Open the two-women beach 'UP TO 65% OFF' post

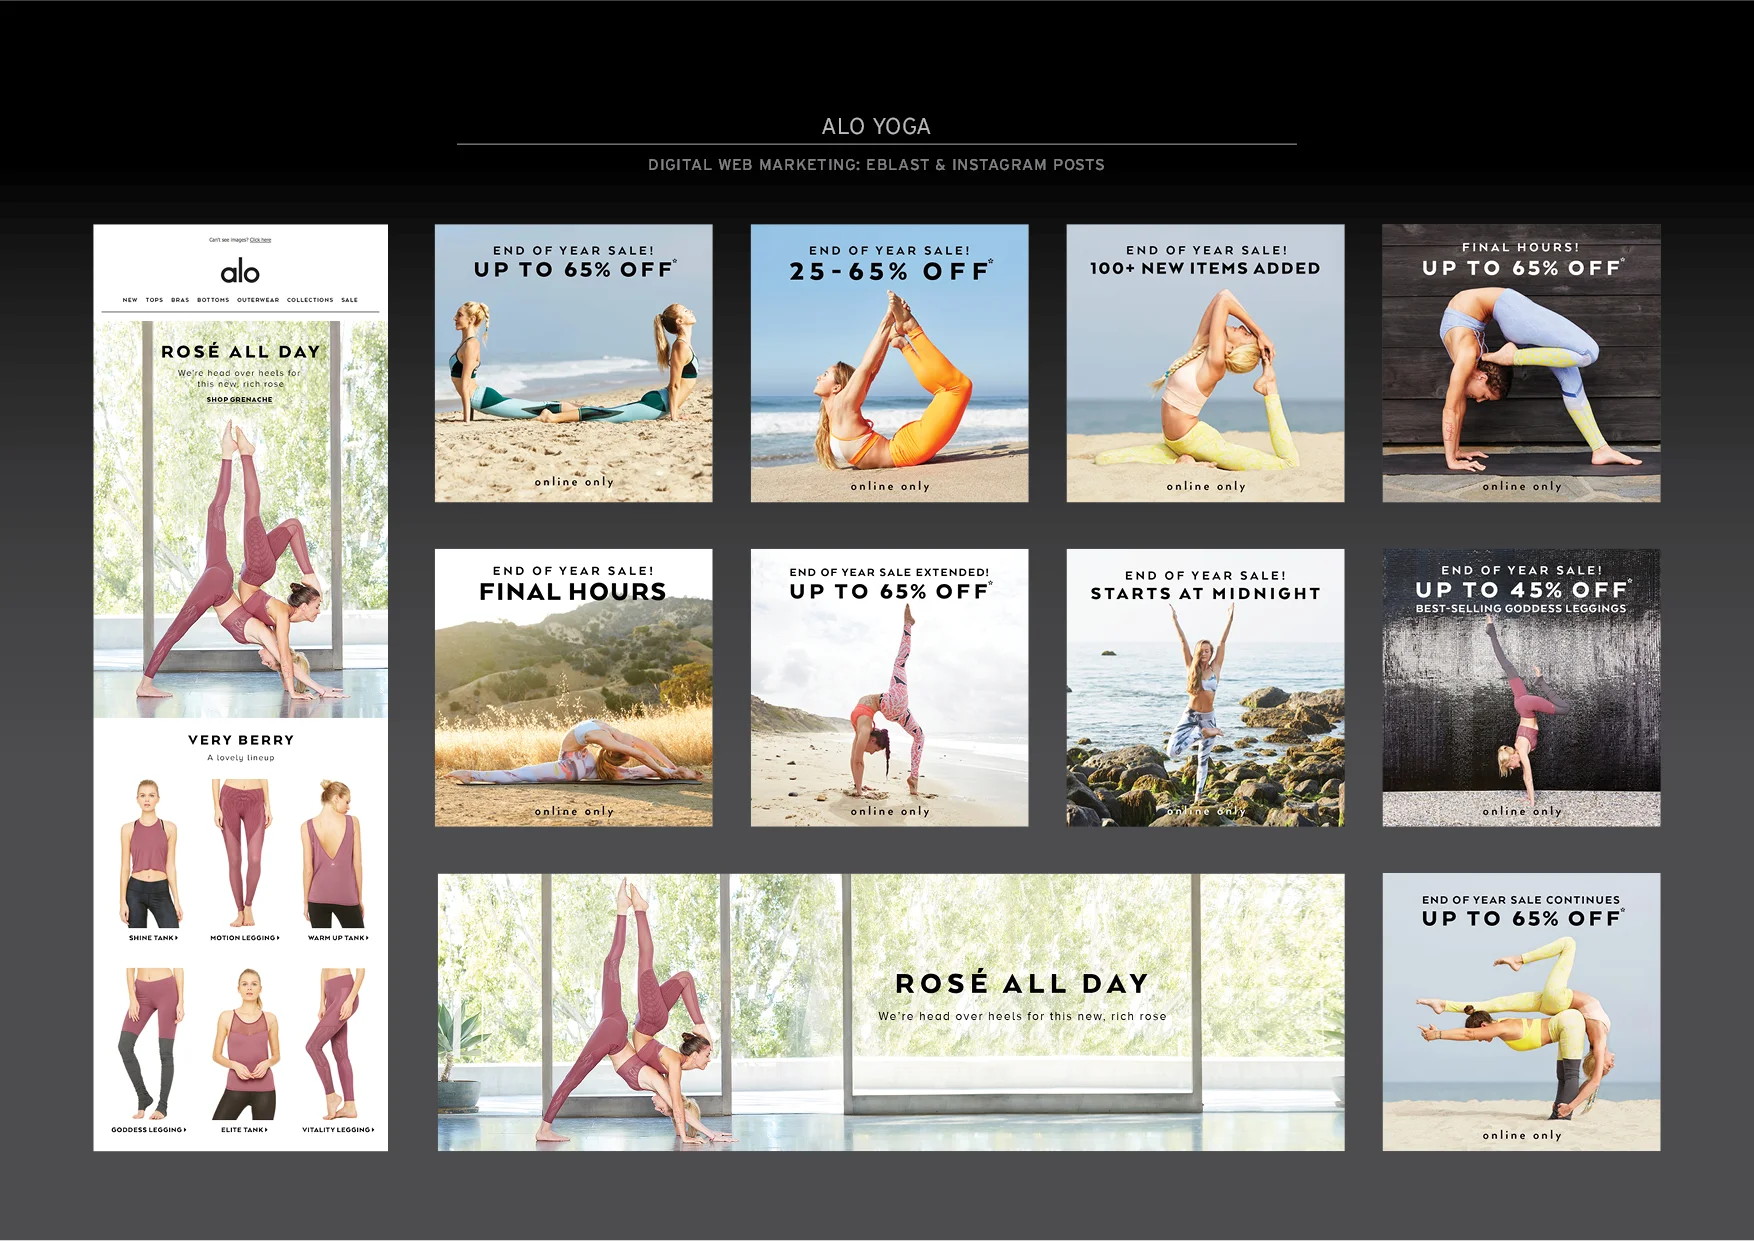pyautogui.click(x=573, y=363)
